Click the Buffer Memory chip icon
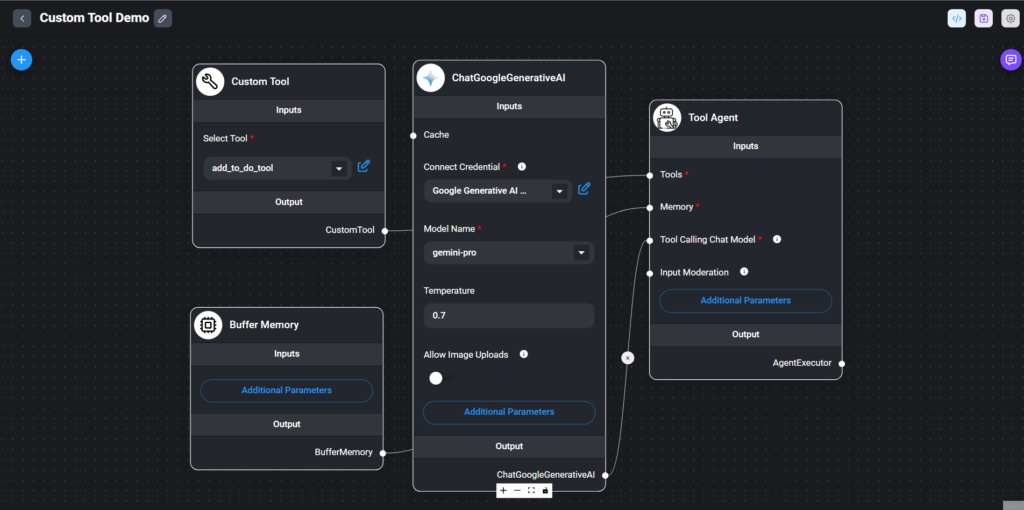The width and height of the screenshot is (1024, 510). tap(208, 325)
